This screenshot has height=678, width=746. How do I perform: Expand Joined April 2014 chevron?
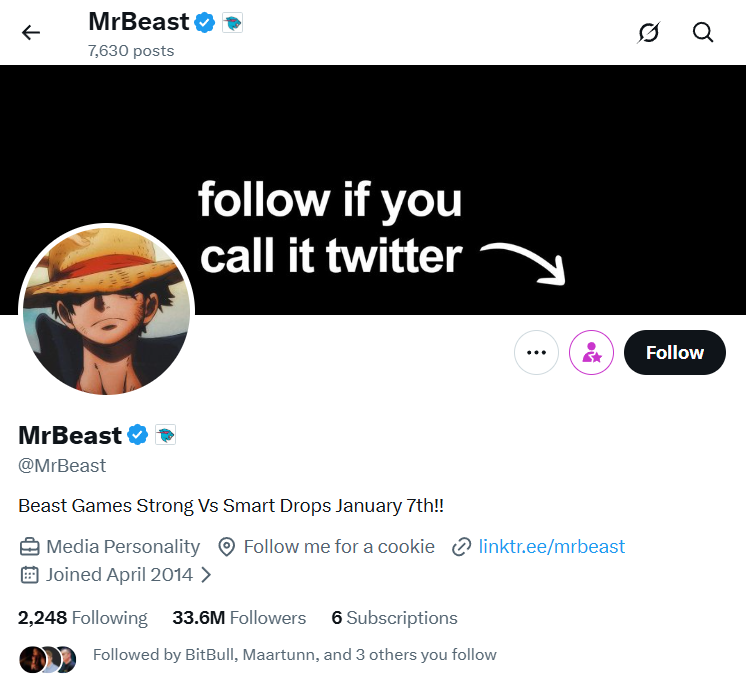coord(206,575)
